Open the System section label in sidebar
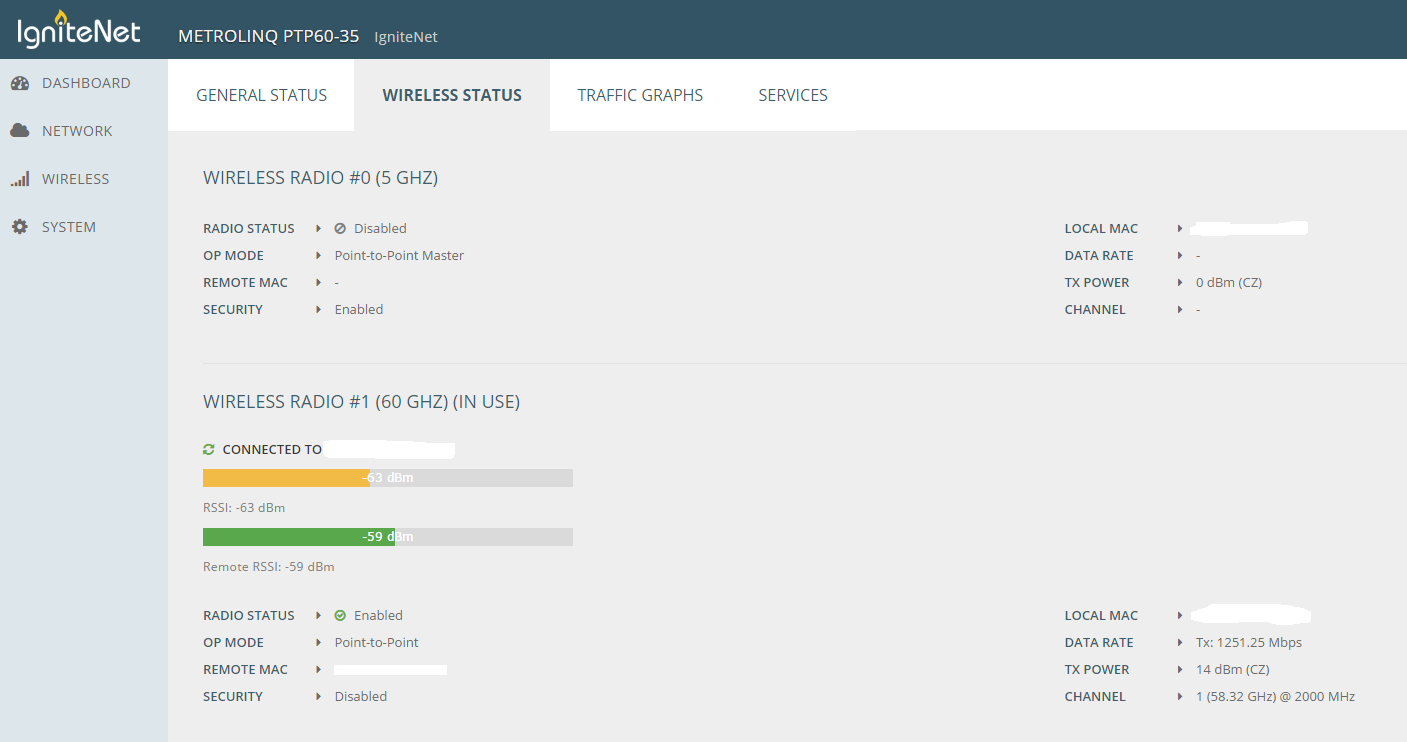This screenshot has height=742, width=1407. pyautogui.click(x=69, y=227)
